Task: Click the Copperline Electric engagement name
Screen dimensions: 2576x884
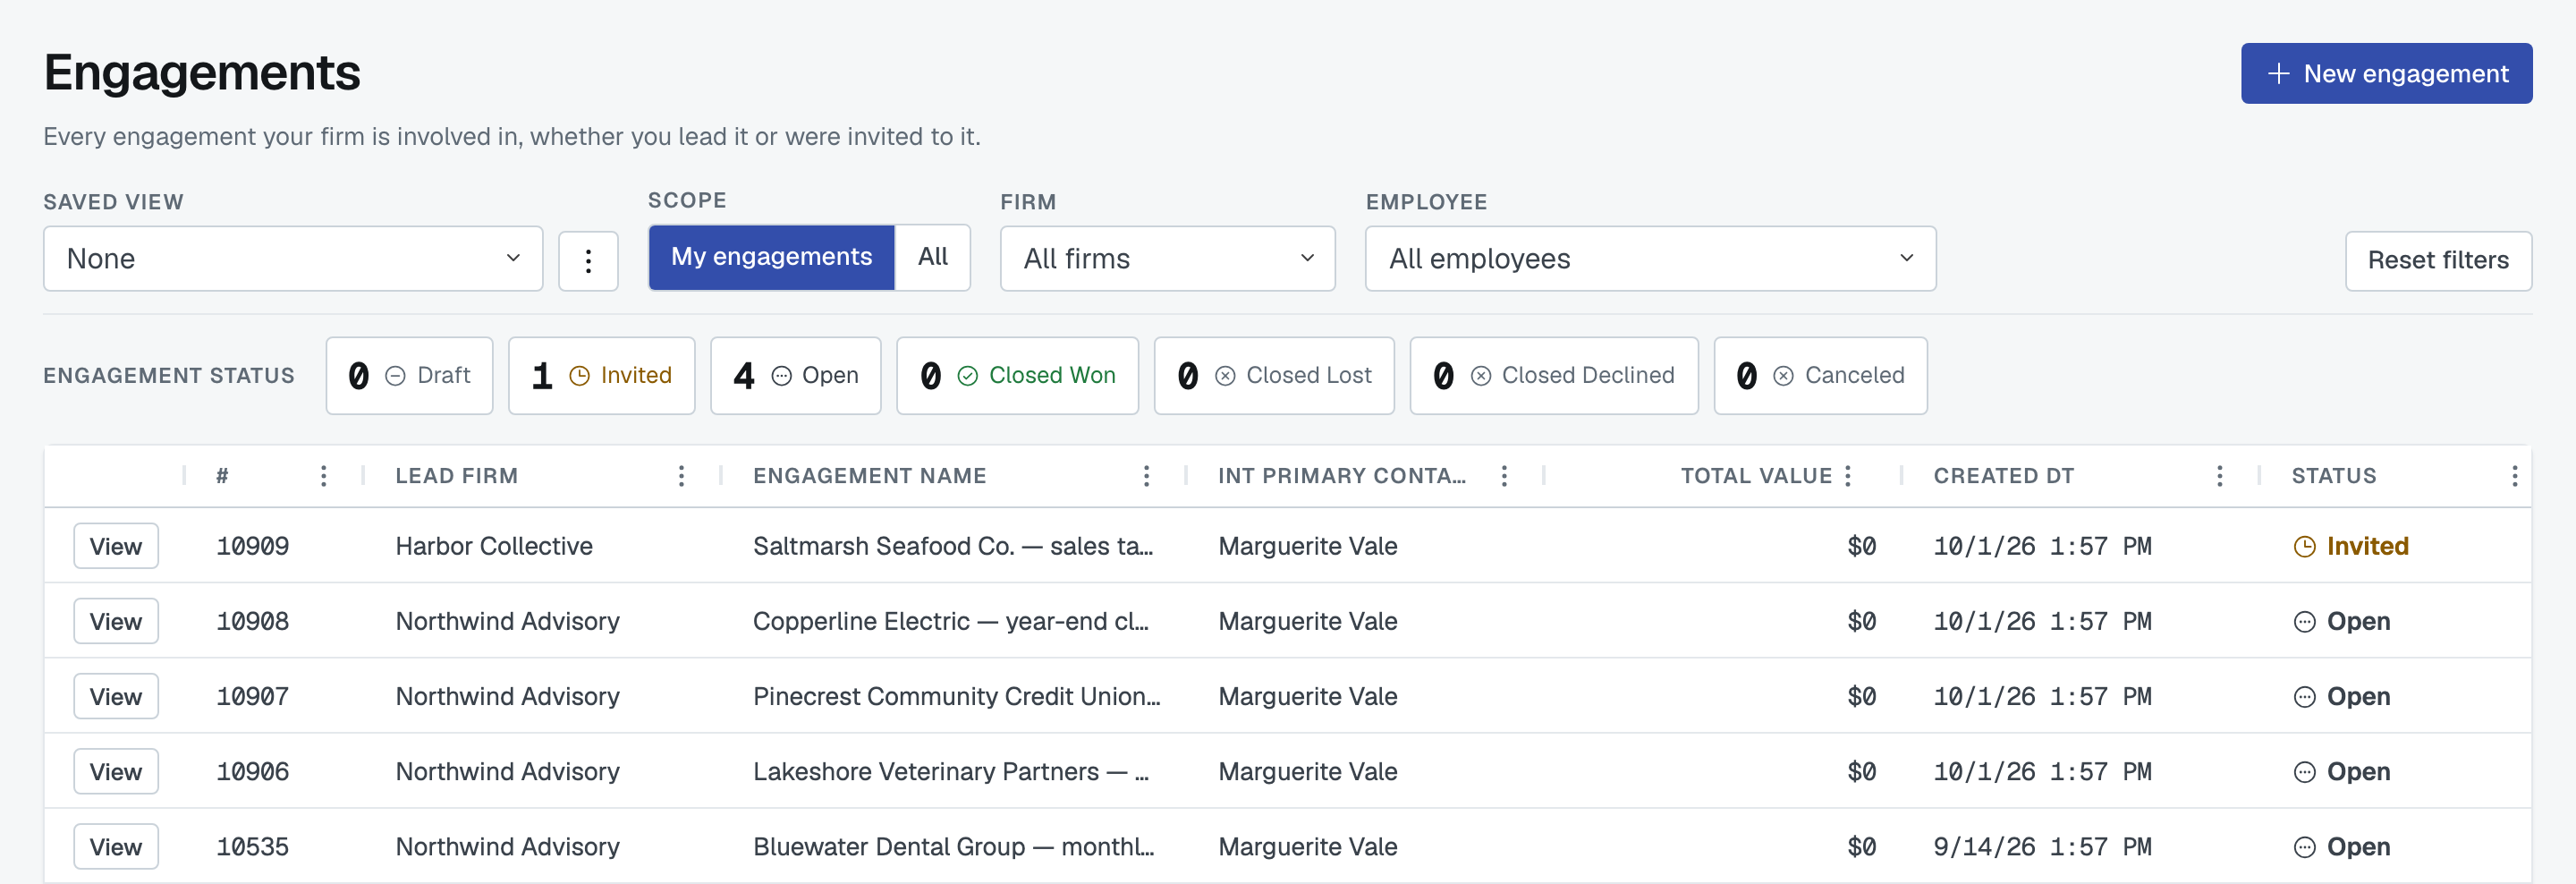Action: click(x=951, y=622)
